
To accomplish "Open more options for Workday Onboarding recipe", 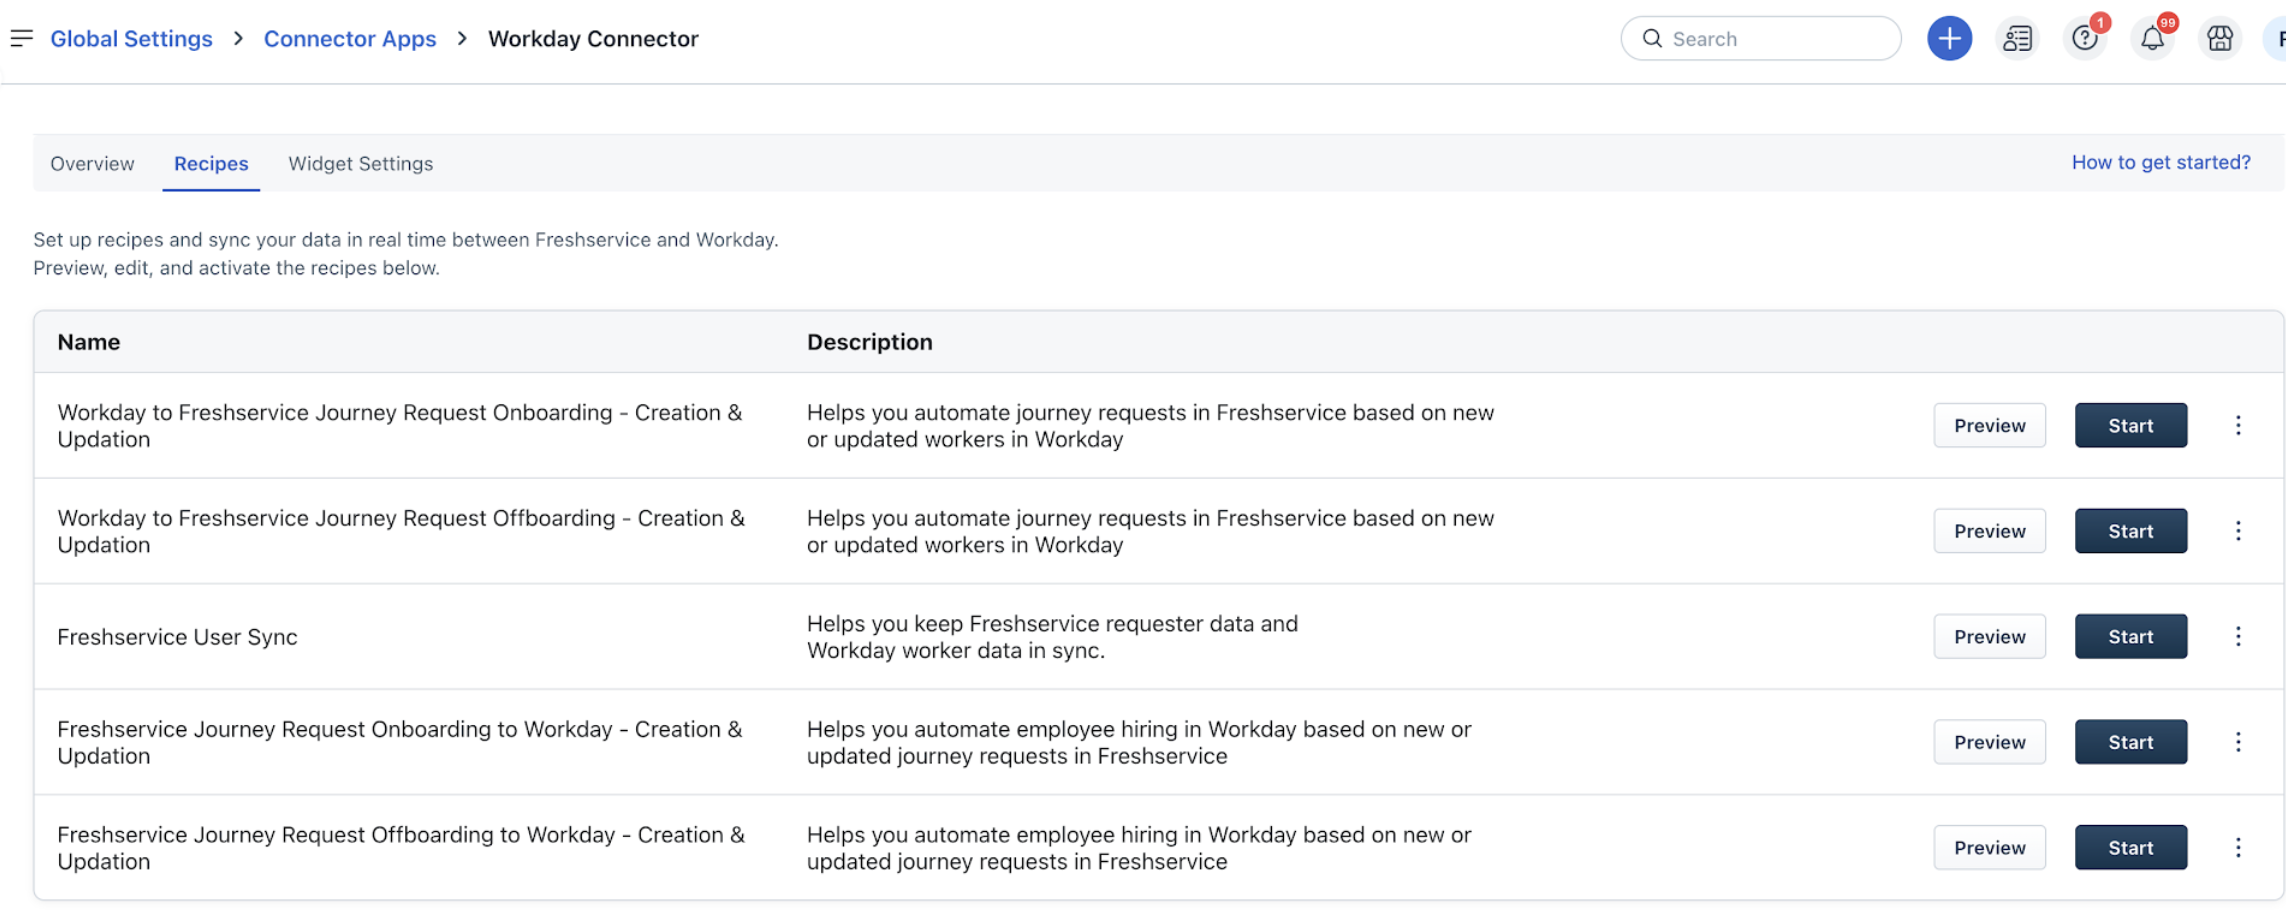I will (x=2238, y=425).
